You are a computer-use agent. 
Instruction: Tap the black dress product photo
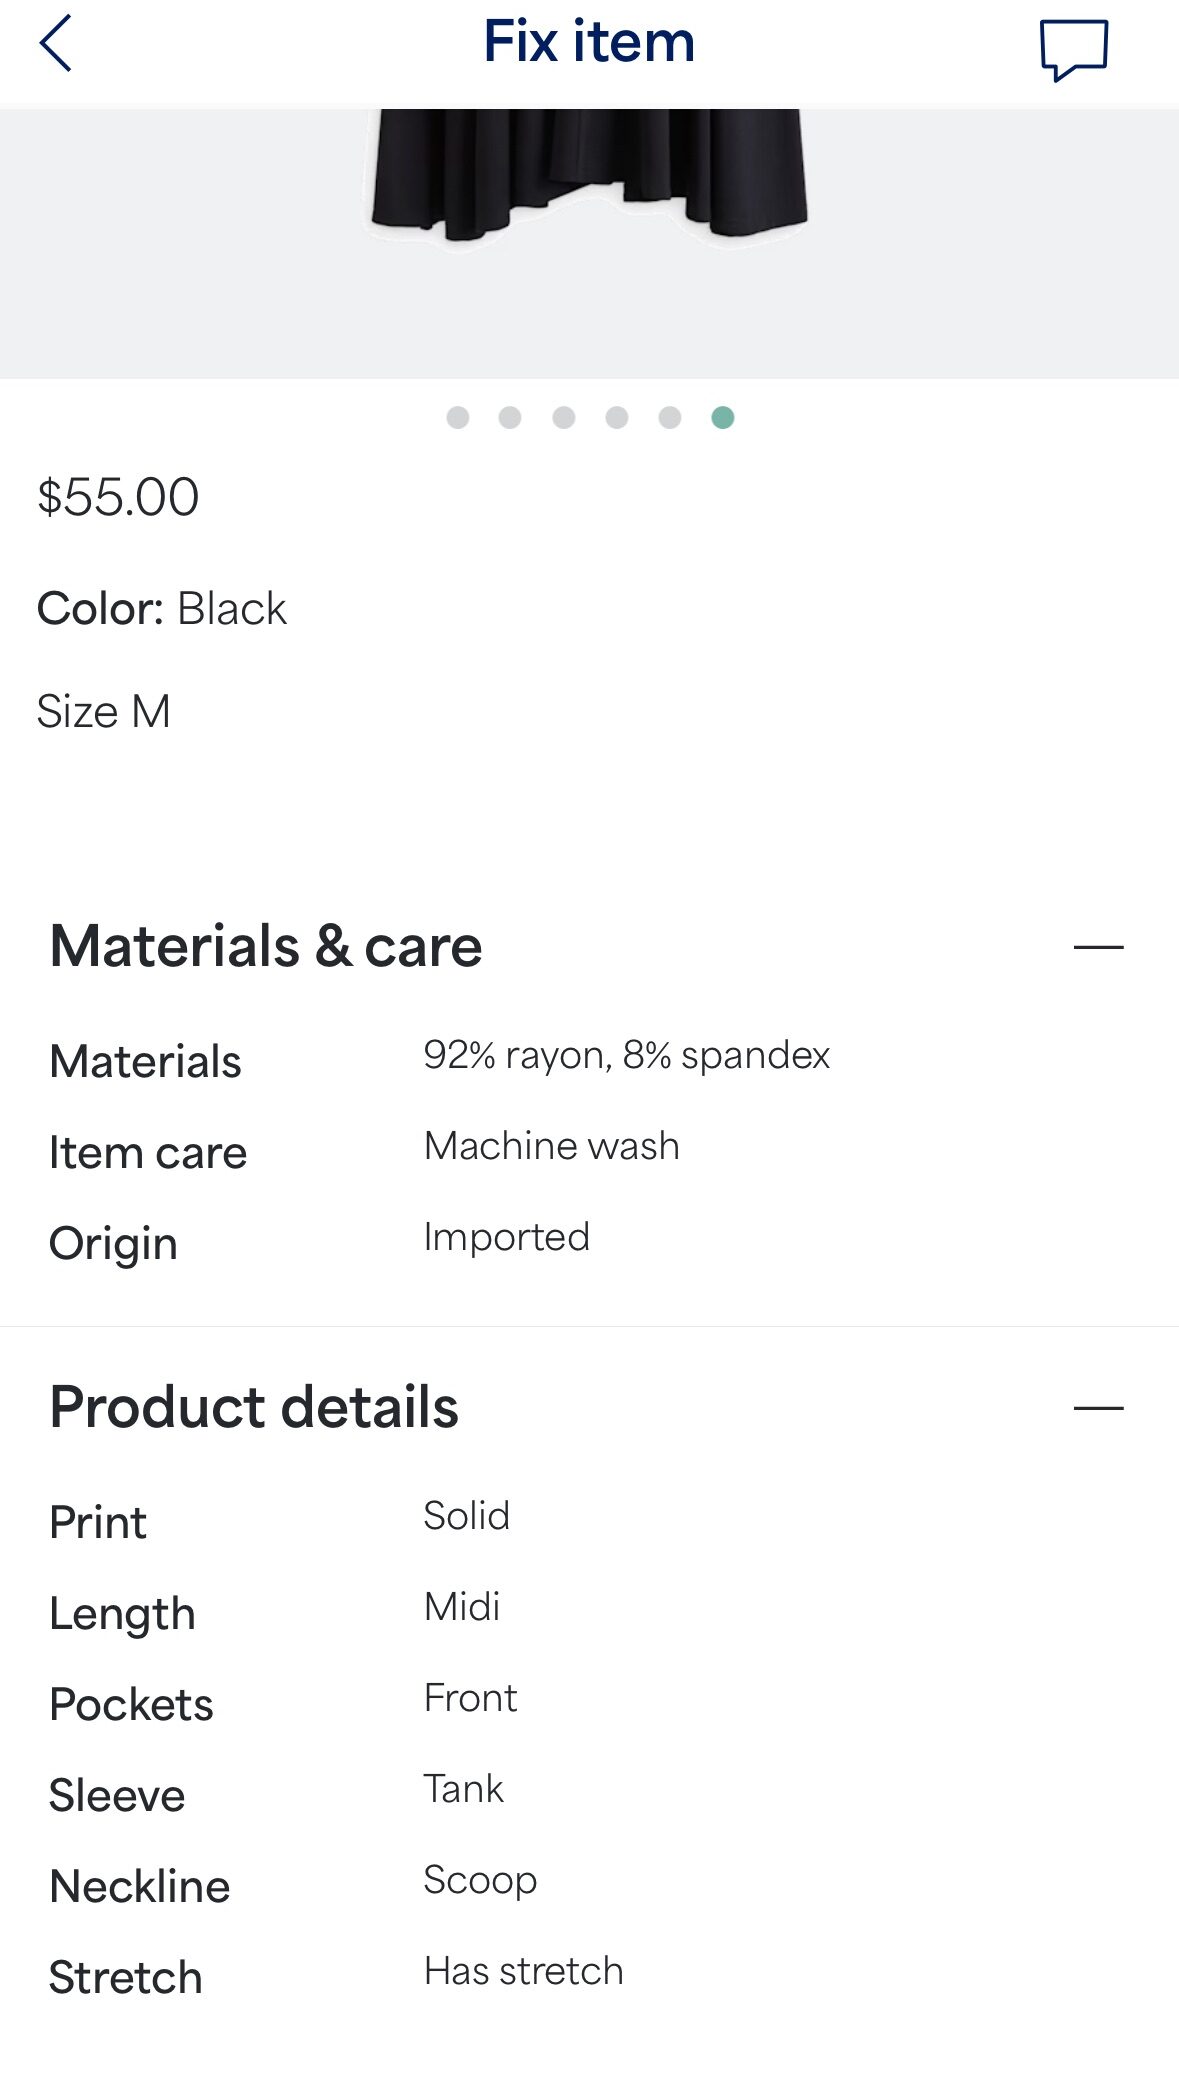(x=589, y=175)
